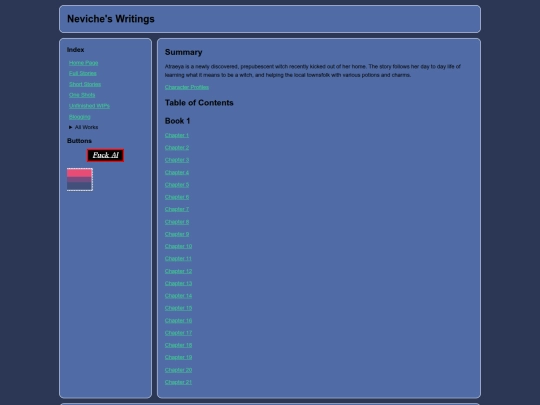The height and width of the screenshot is (405, 540).
Task: Open the Character Profiles link
Action: (x=187, y=87)
